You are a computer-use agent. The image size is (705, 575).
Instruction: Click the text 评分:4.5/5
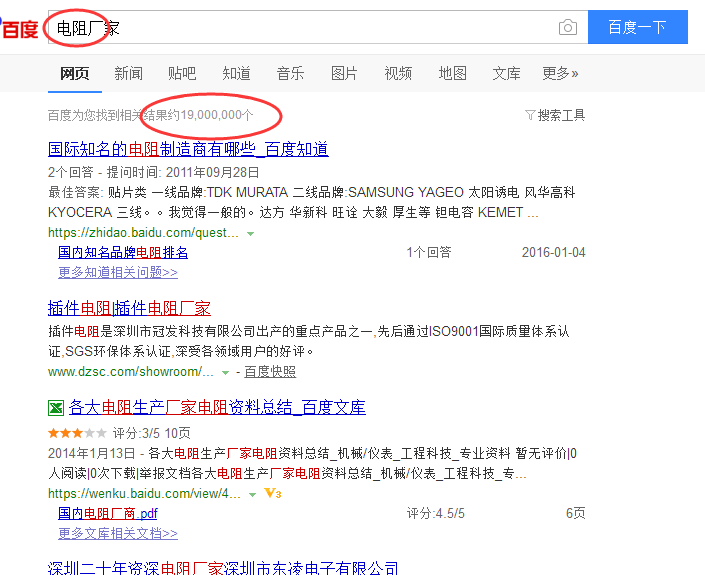click(x=436, y=513)
